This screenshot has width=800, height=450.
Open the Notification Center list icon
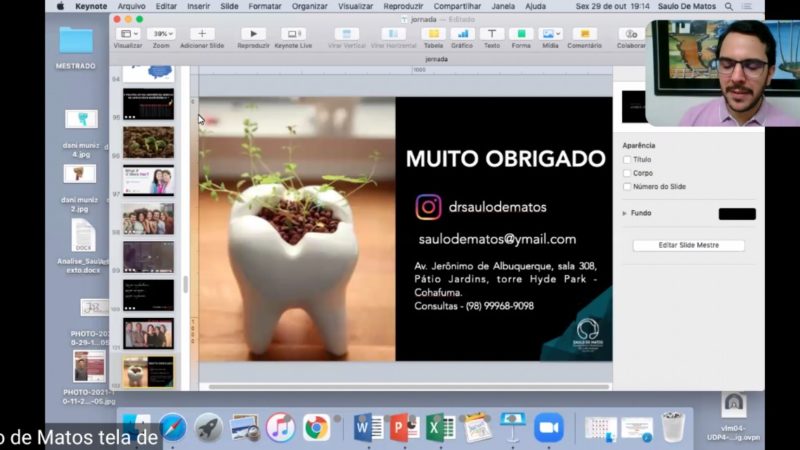(747, 6)
